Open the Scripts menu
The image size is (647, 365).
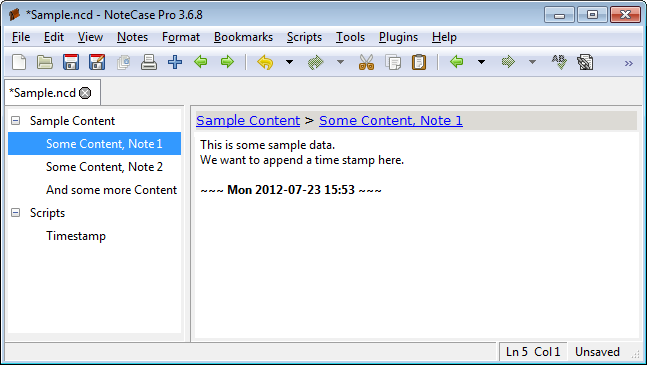click(304, 37)
